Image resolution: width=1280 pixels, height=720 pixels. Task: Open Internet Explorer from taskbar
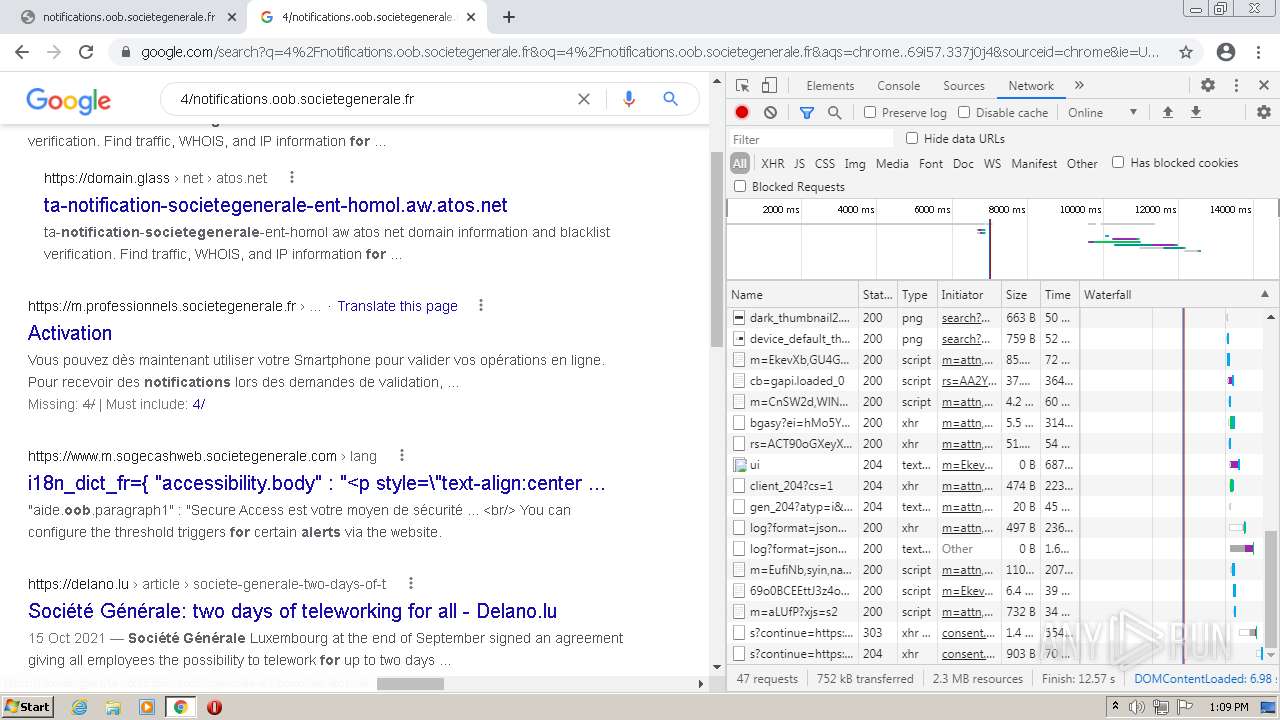pos(80,707)
